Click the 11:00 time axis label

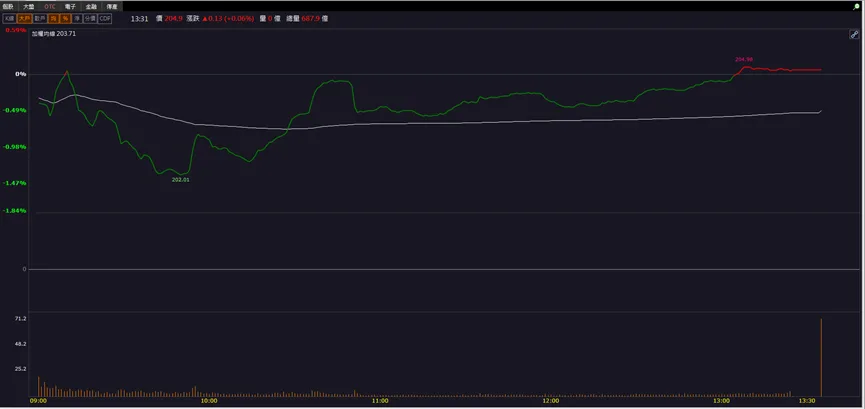pyautogui.click(x=380, y=401)
